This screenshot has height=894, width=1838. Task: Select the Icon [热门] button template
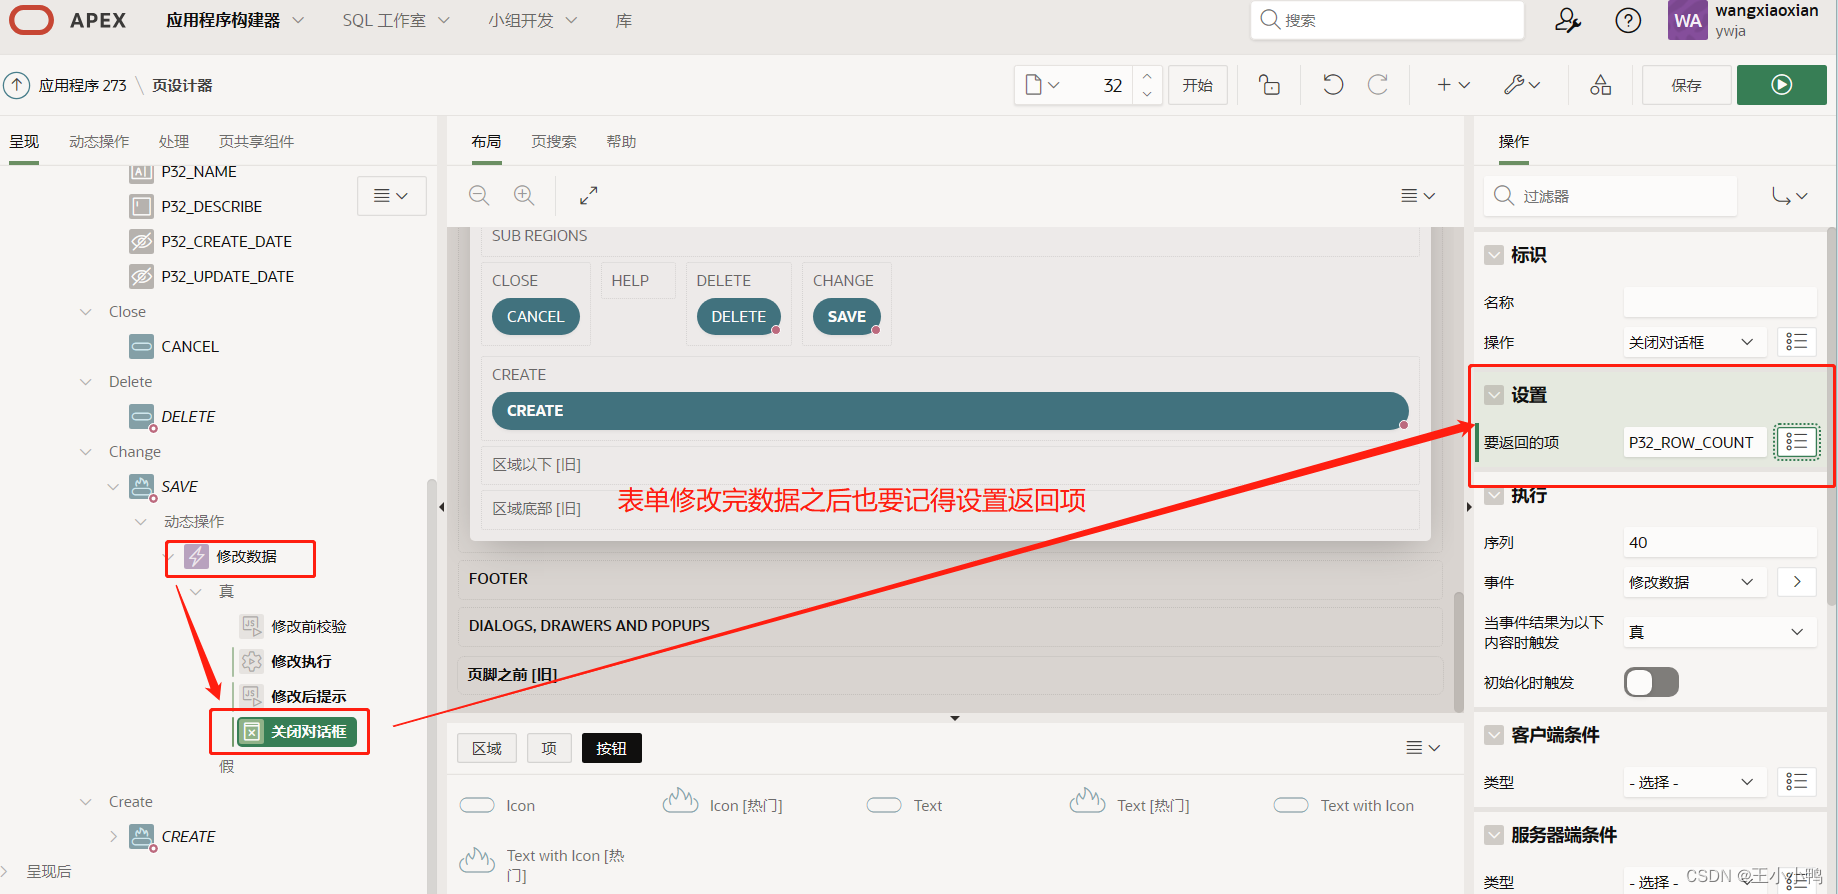[722, 803]
